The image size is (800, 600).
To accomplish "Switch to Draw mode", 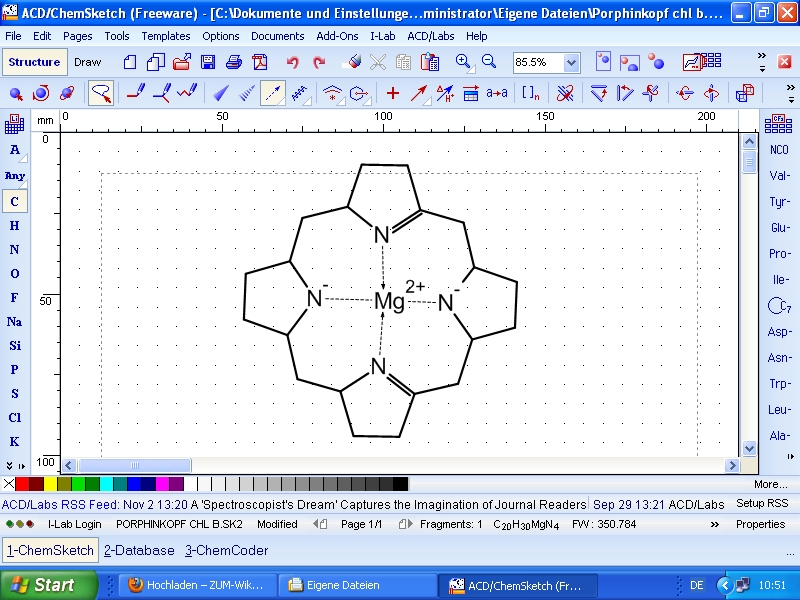I will pyautogui.click(x=88, y=62).
